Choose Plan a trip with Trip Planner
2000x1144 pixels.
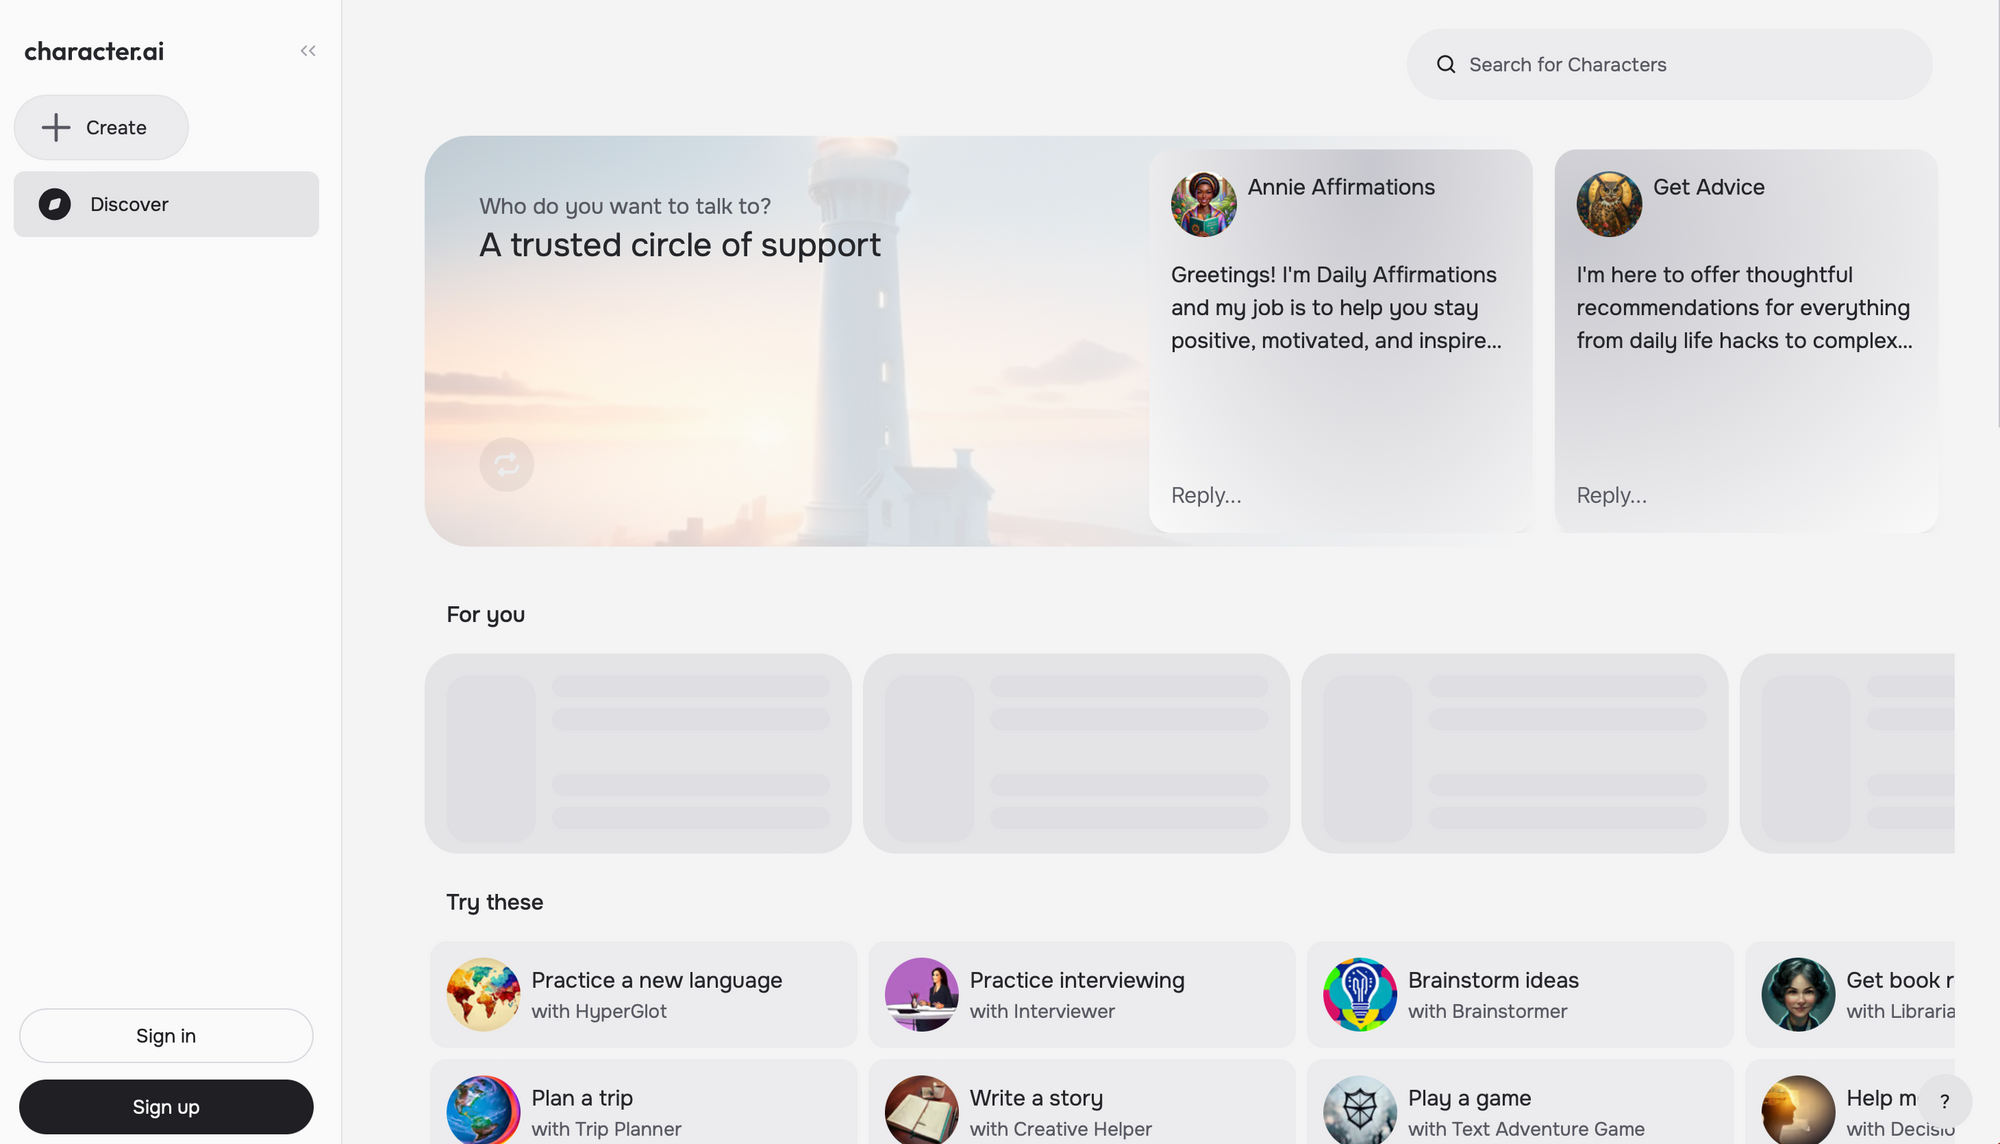(643, 1110)
